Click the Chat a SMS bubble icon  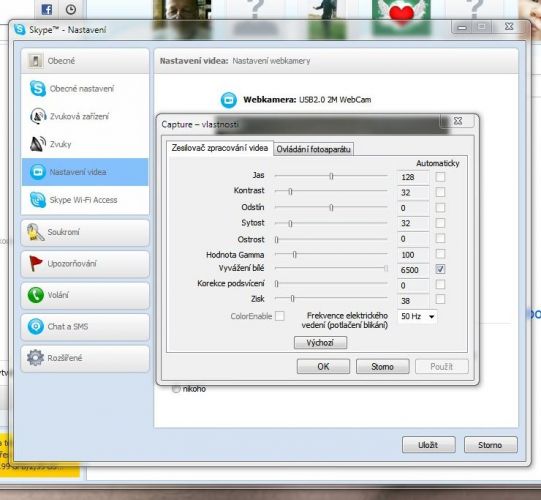pos(36,326)
